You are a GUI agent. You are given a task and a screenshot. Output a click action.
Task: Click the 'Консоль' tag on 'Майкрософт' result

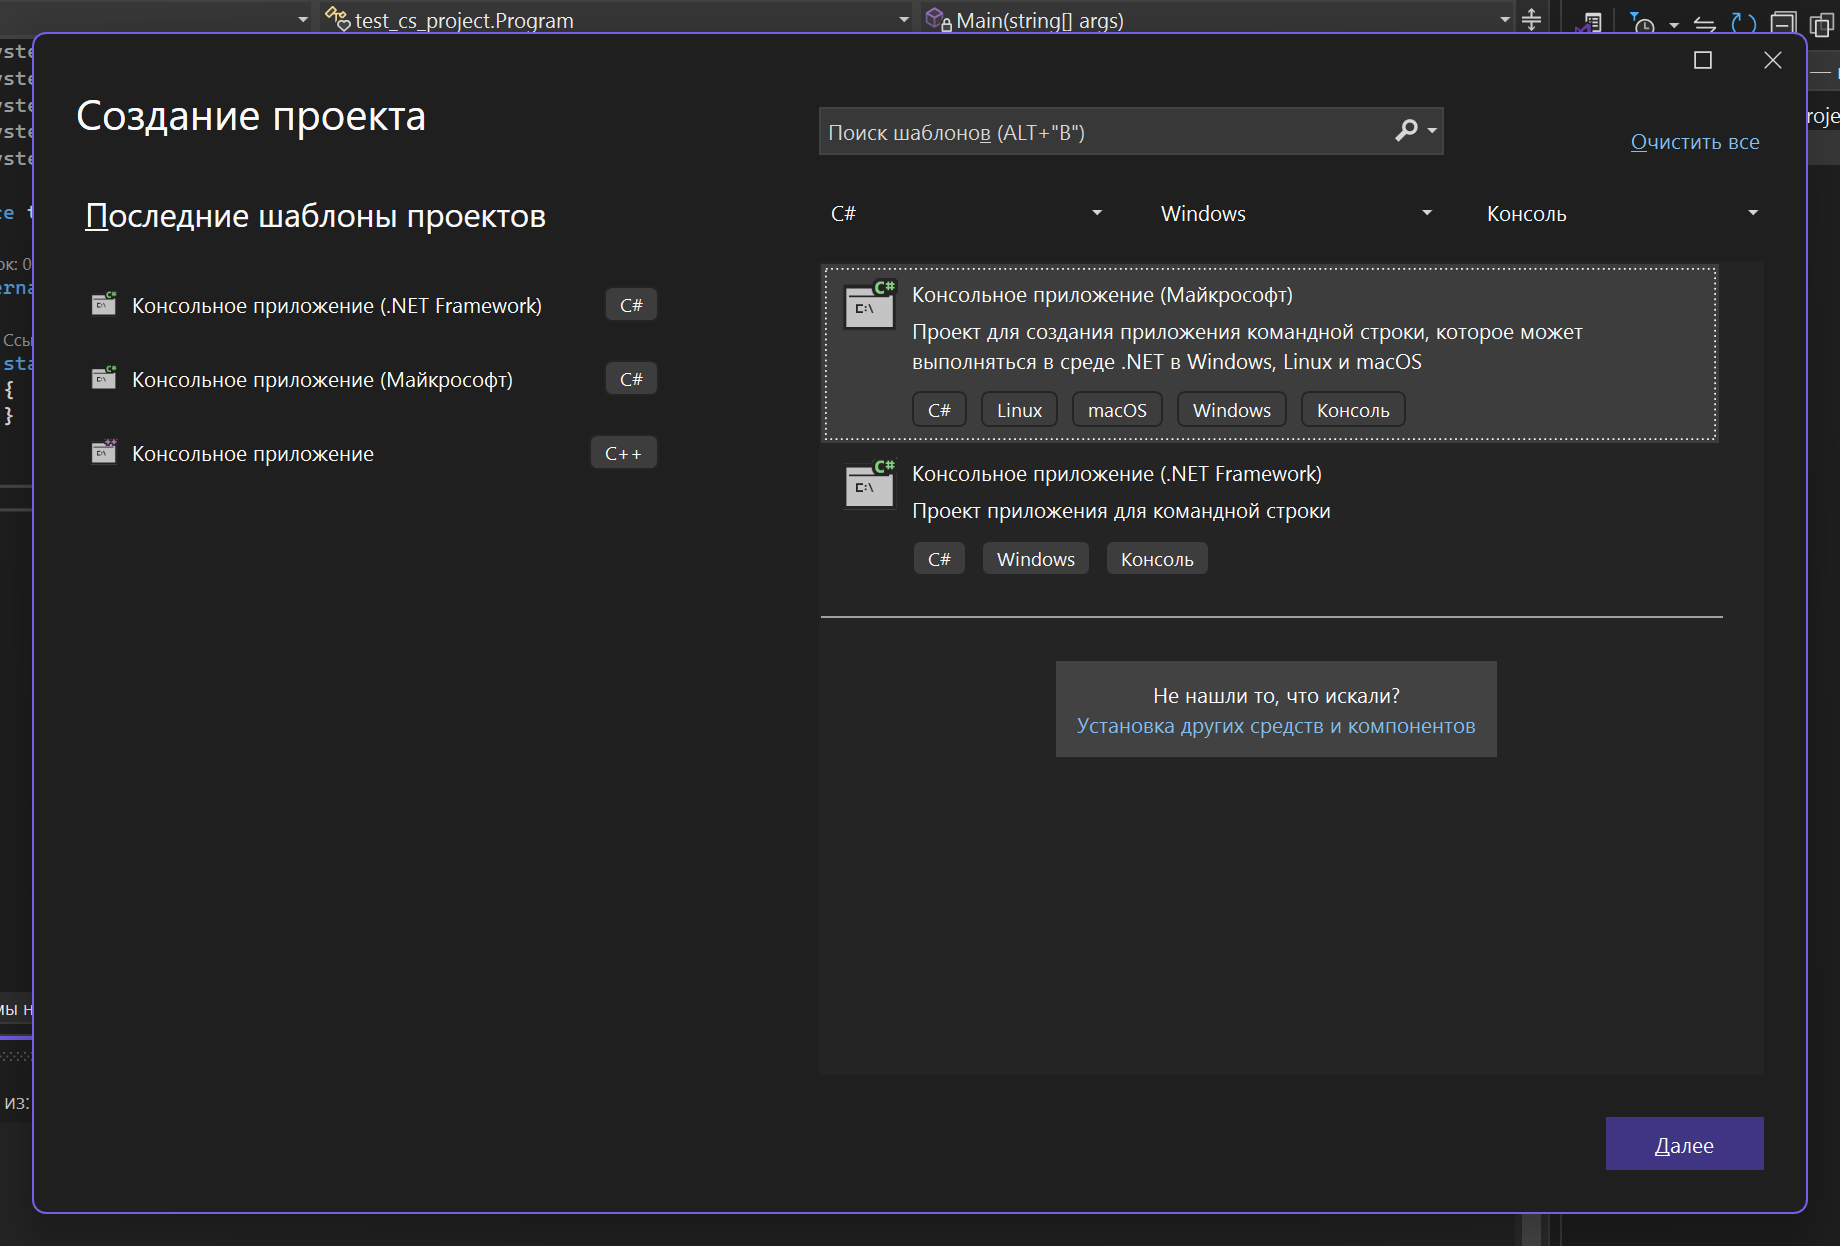(x=1353, y=410)
